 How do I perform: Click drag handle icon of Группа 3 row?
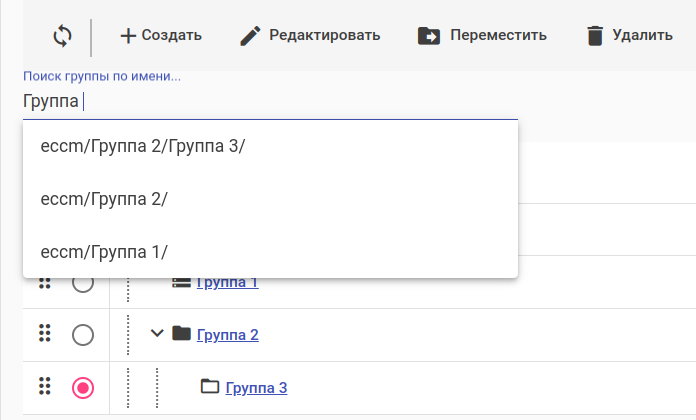point(44,387)
